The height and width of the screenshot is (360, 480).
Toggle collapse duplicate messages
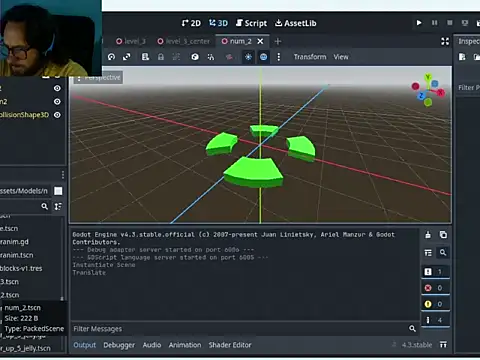tap(428, 253)
